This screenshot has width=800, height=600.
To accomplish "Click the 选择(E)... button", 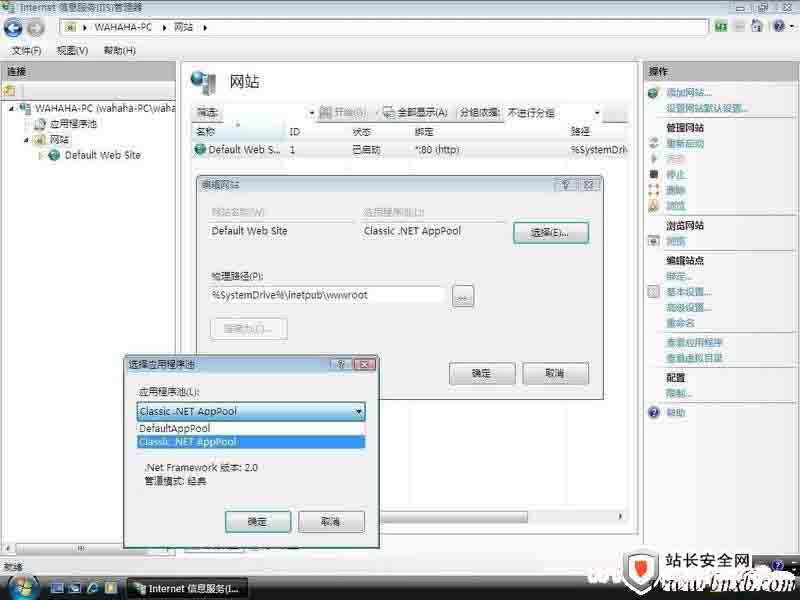I will tap(550, 232).
